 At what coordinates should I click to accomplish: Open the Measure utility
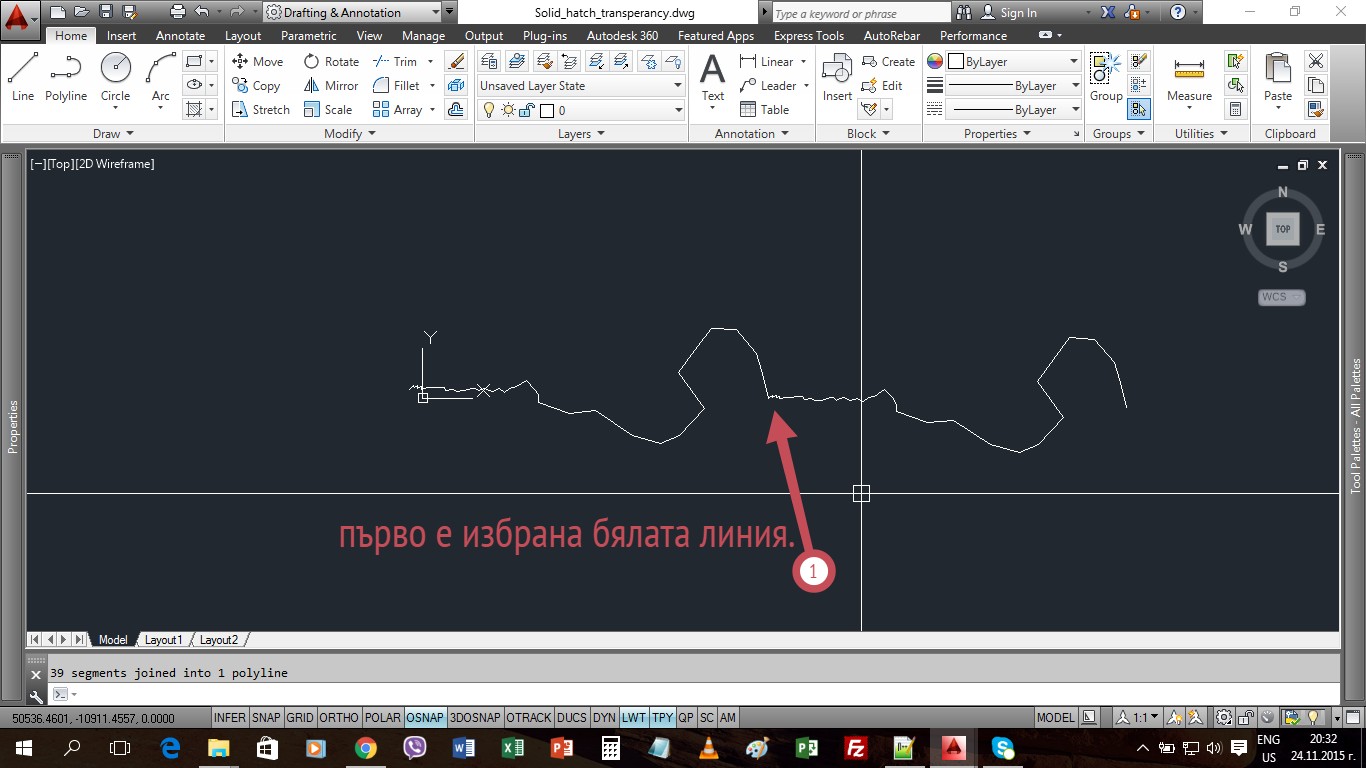coord(1189,78)
